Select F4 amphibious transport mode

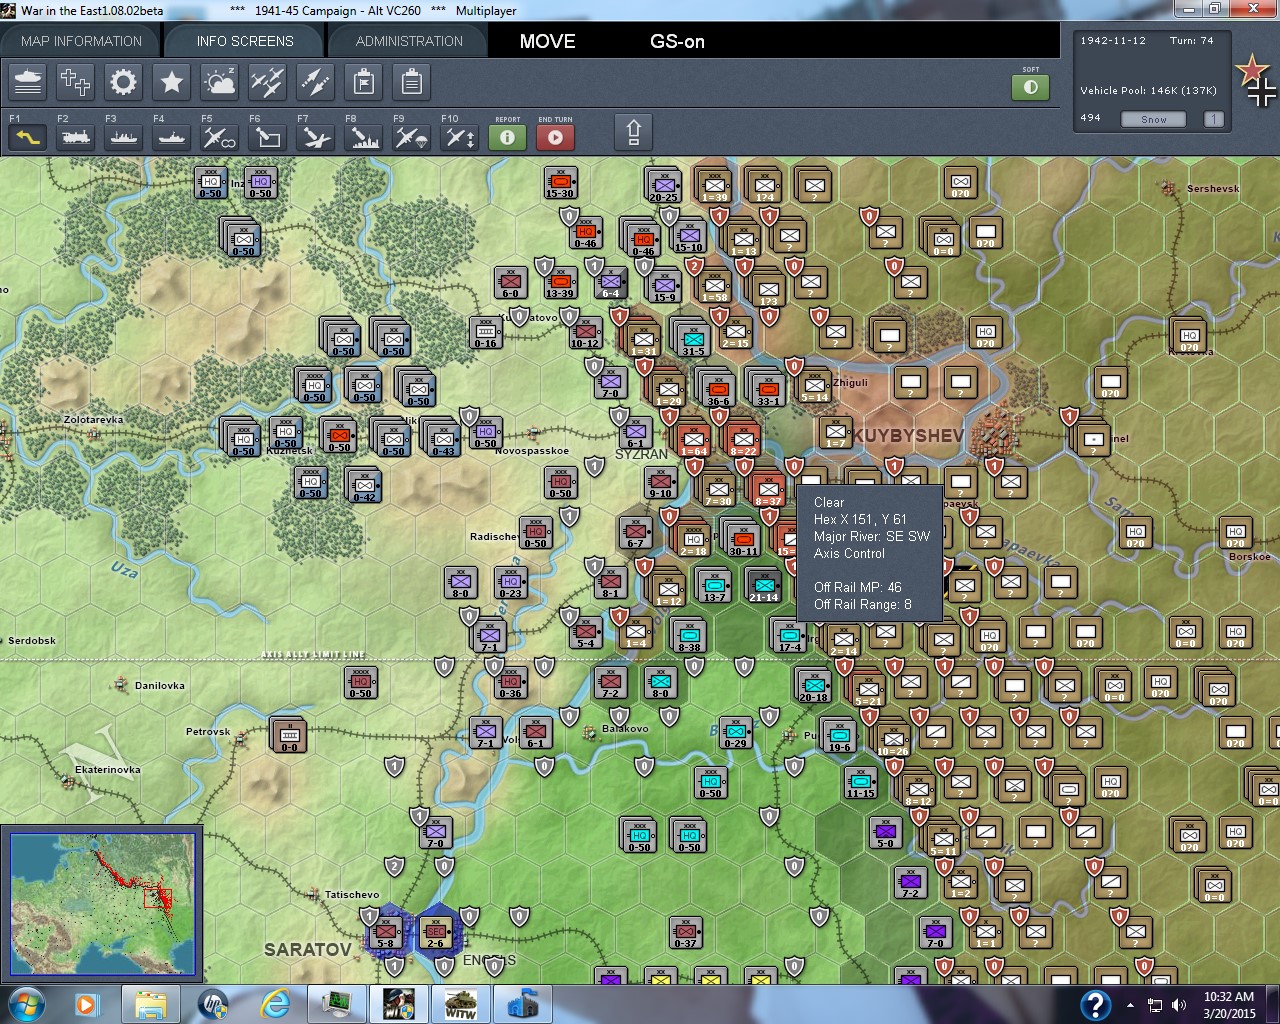coord(172,137)
